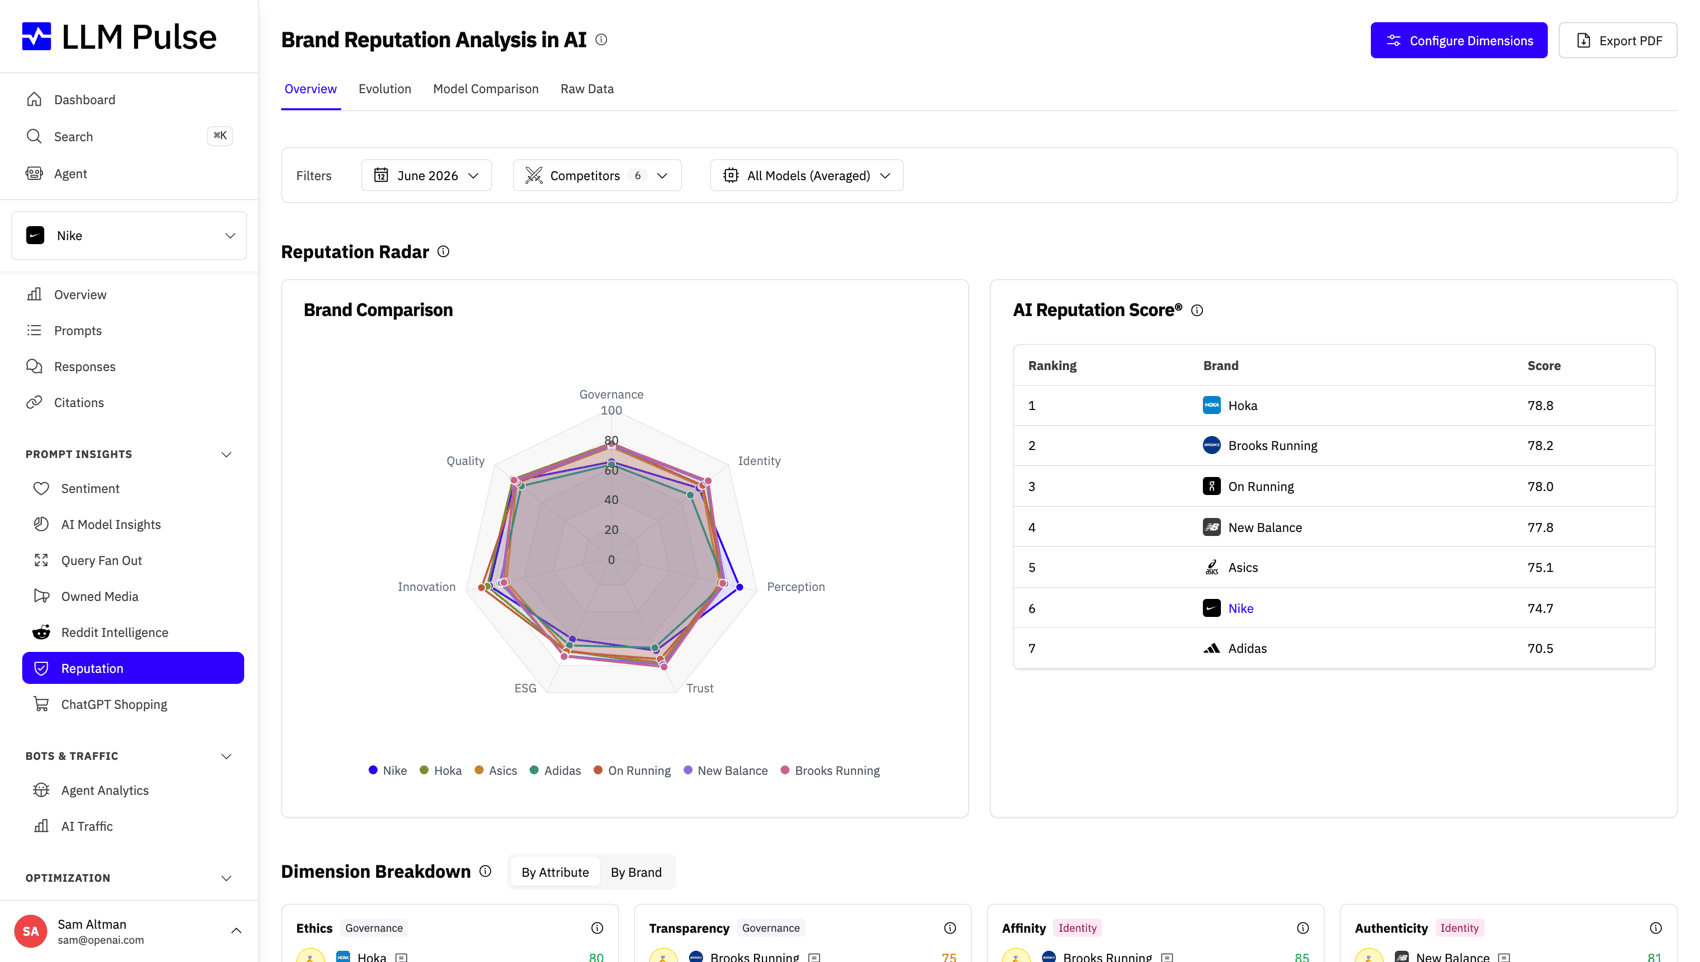
Task: Switch to the Model Comparison tab
Action: tap(486, 89)
